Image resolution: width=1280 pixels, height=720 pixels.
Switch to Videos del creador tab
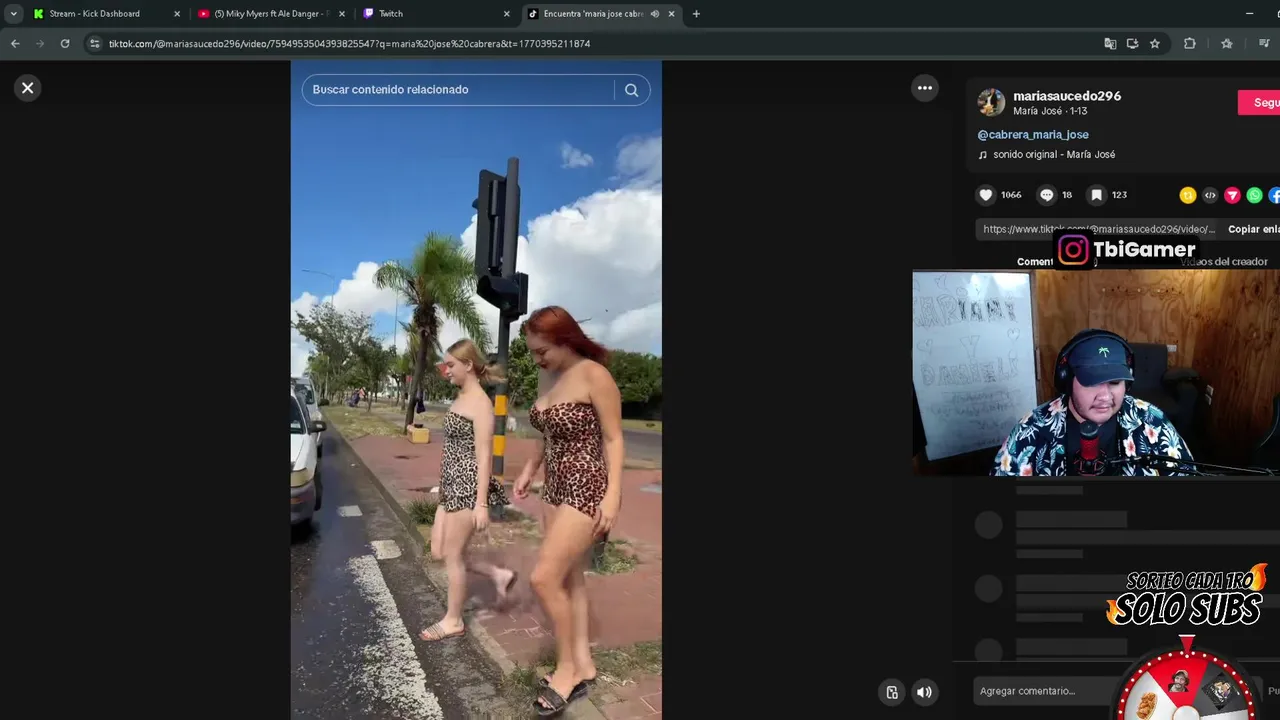pos(1223,262)
